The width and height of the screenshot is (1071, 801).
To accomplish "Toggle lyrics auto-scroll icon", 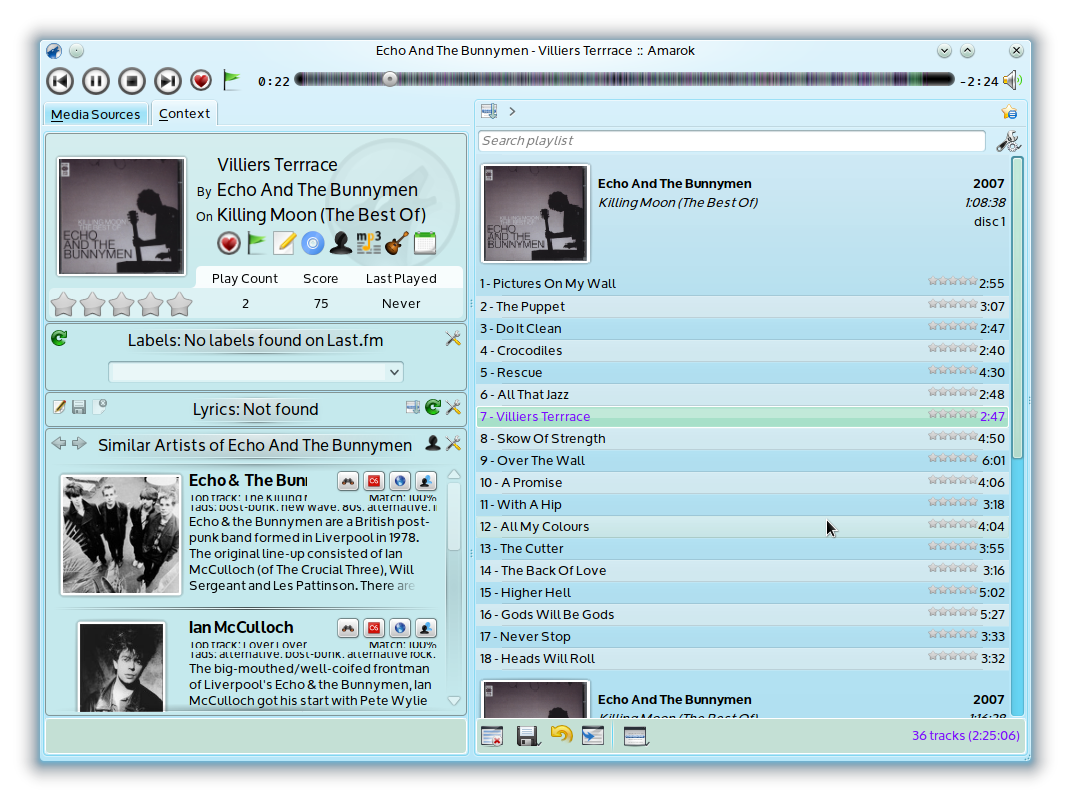I will (x=413, y=408).
